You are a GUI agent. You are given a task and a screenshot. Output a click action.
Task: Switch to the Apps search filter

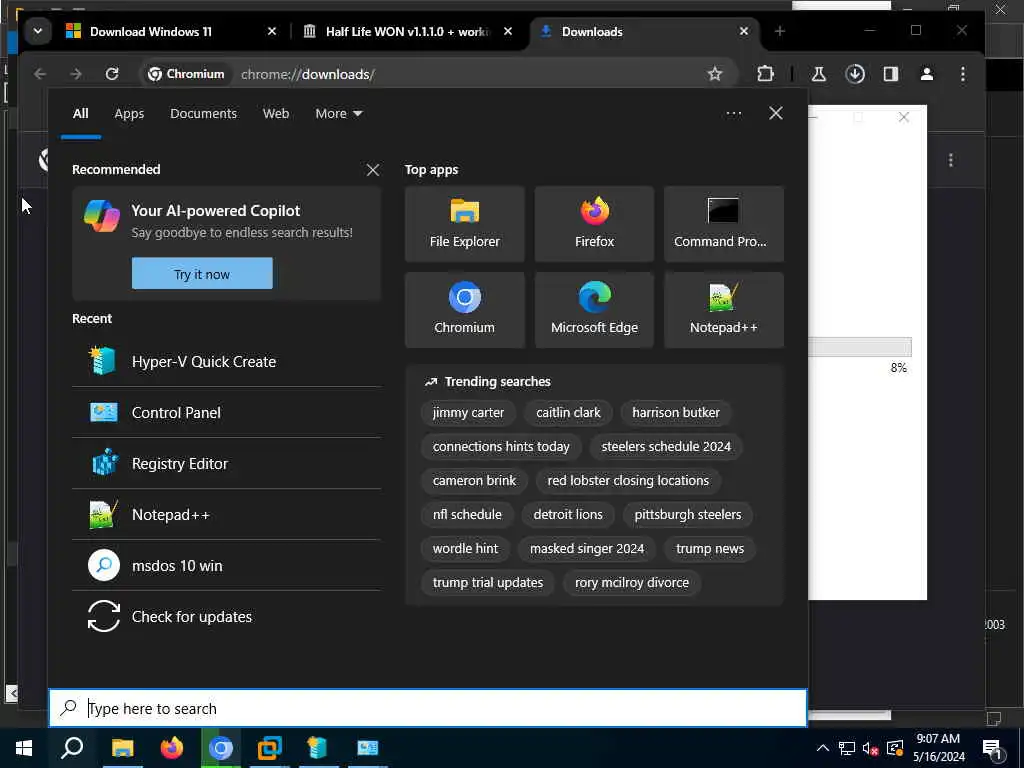pyautogui.click(x=129, y=114)
